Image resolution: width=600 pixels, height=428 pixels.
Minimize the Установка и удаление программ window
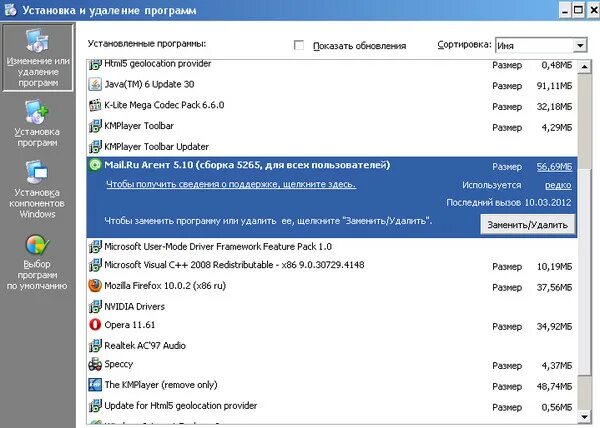565,10
